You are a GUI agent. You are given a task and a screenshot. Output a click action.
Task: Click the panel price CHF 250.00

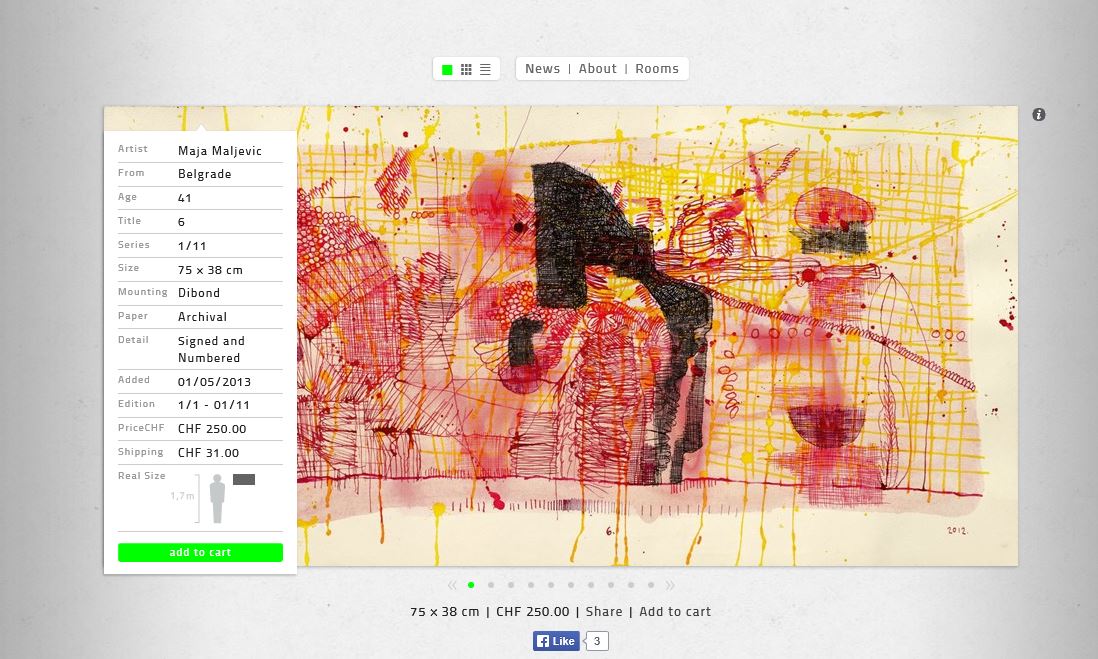(211, 429)
